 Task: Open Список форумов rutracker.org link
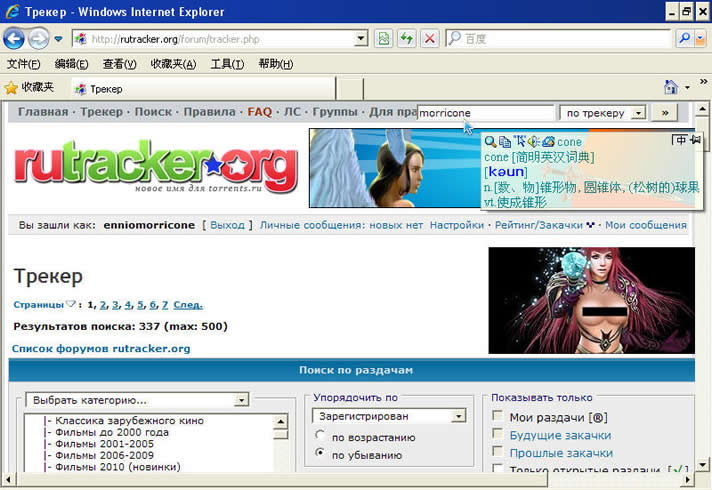pyautogui.click(x=101, y=348)
